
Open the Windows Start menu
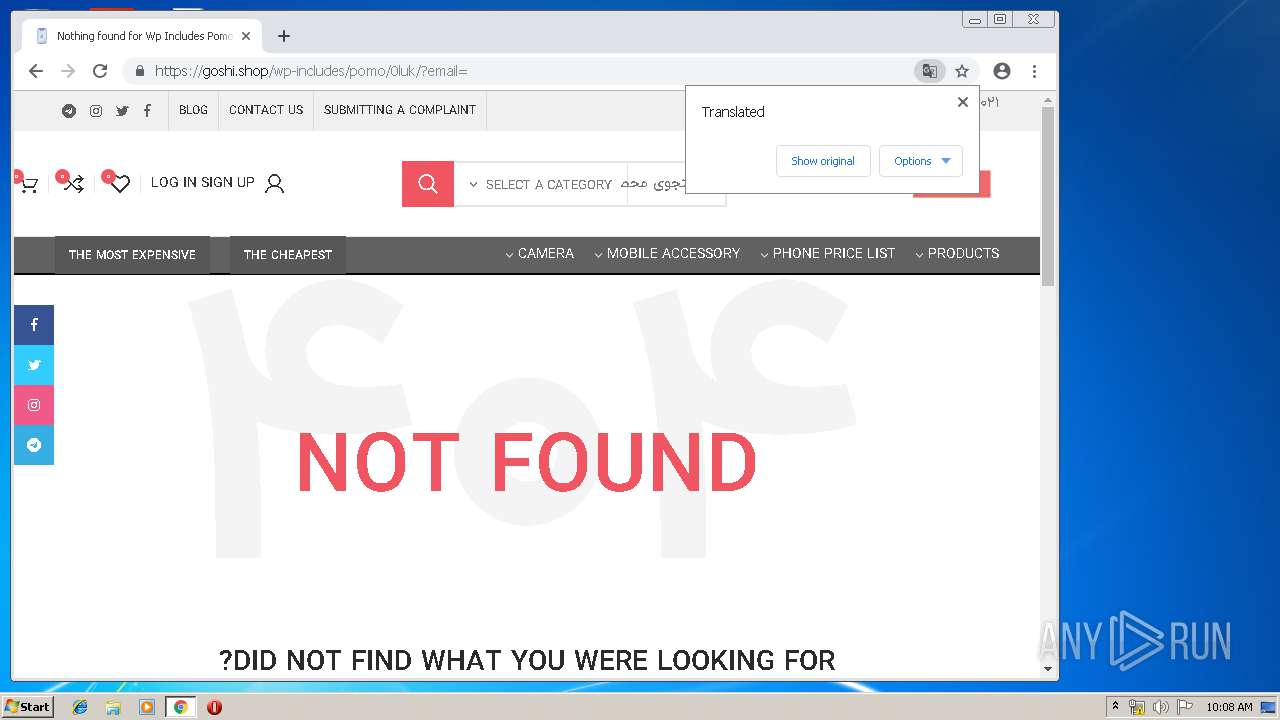(28, 707)
